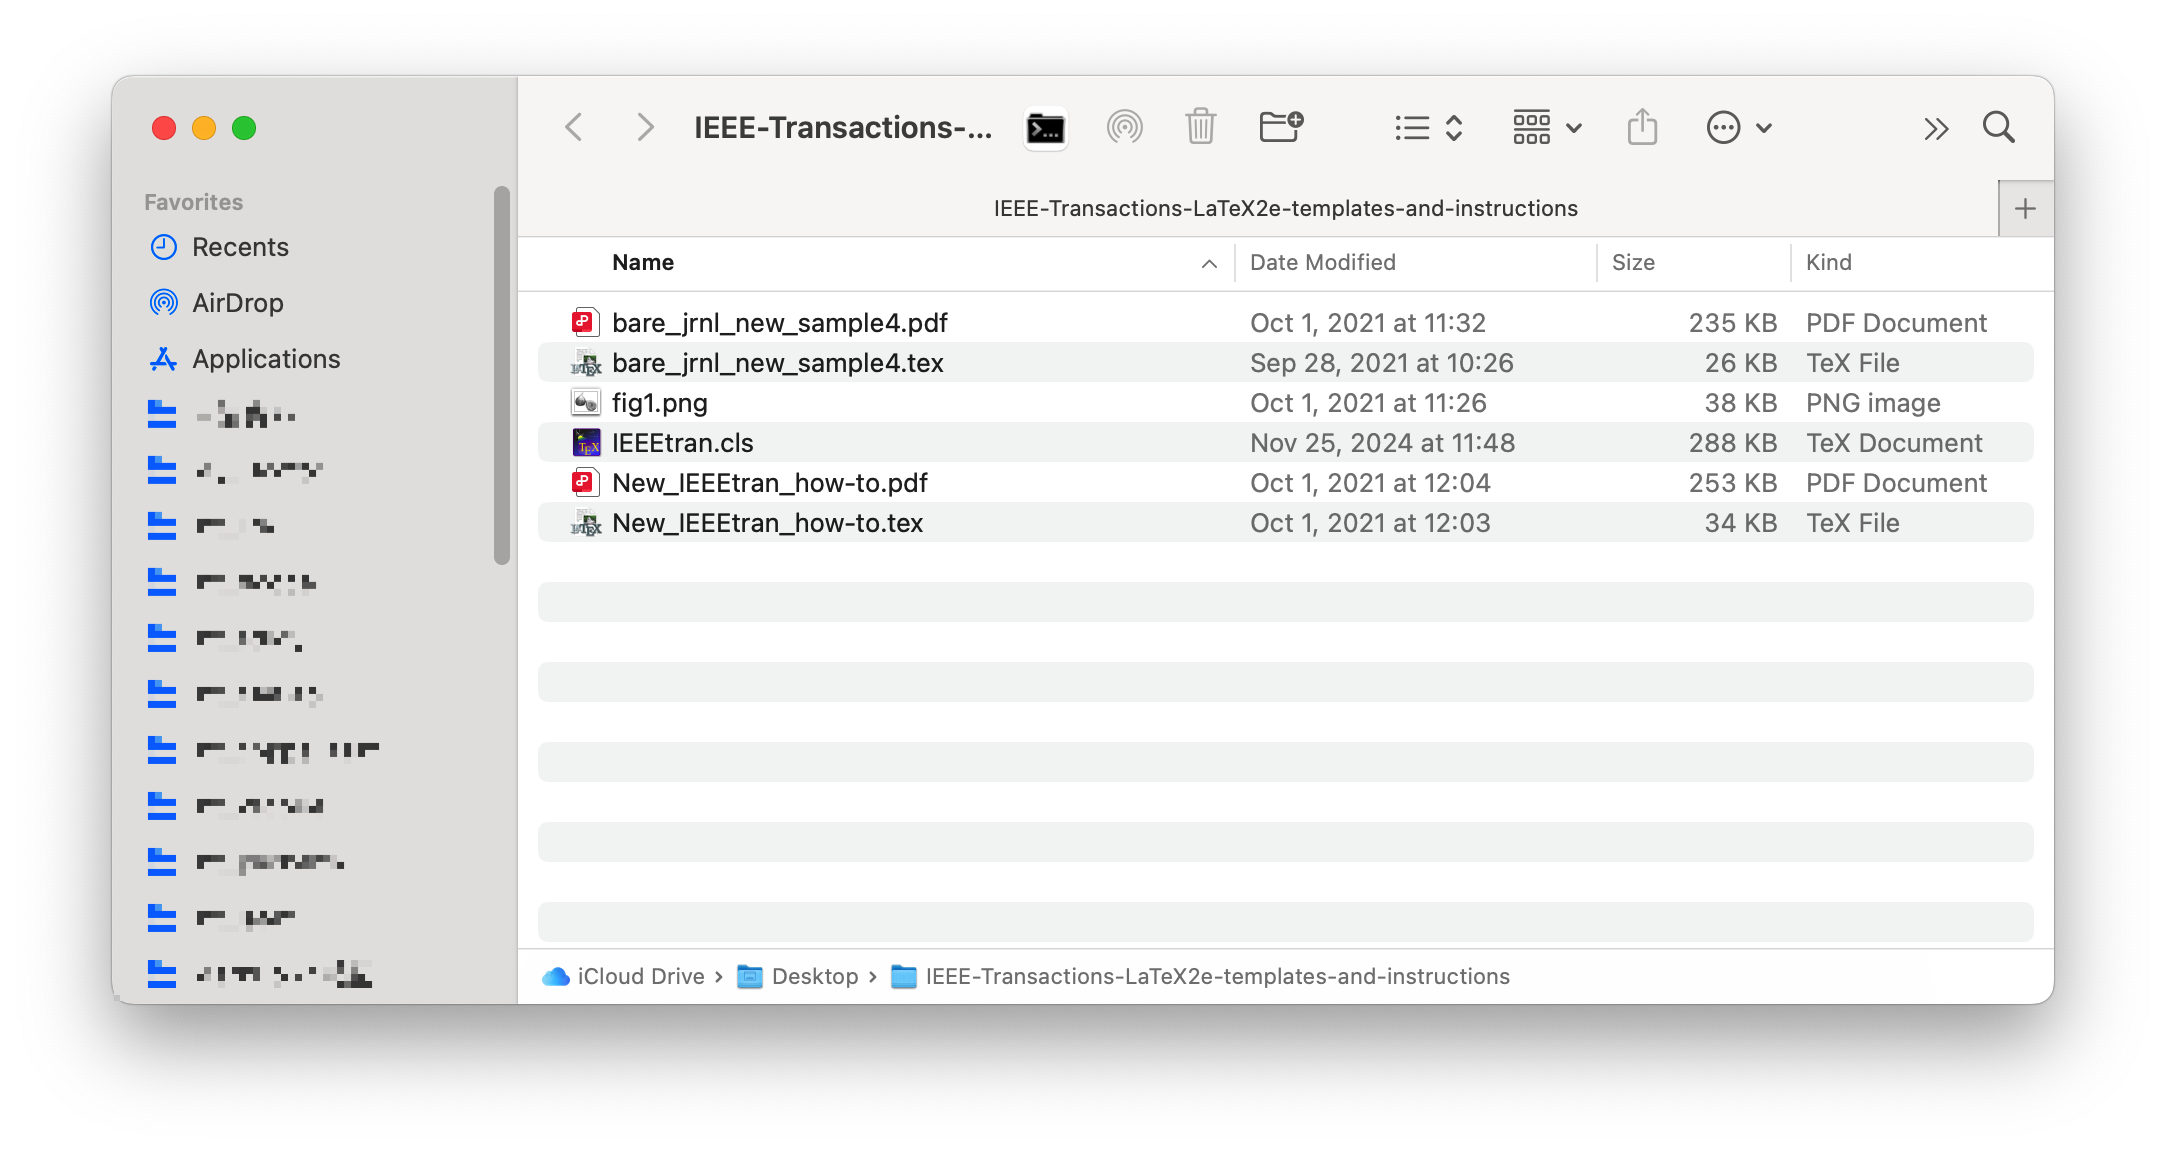
Task: Click the AirDrop toolbar icon
Action: click(1124, 128)
